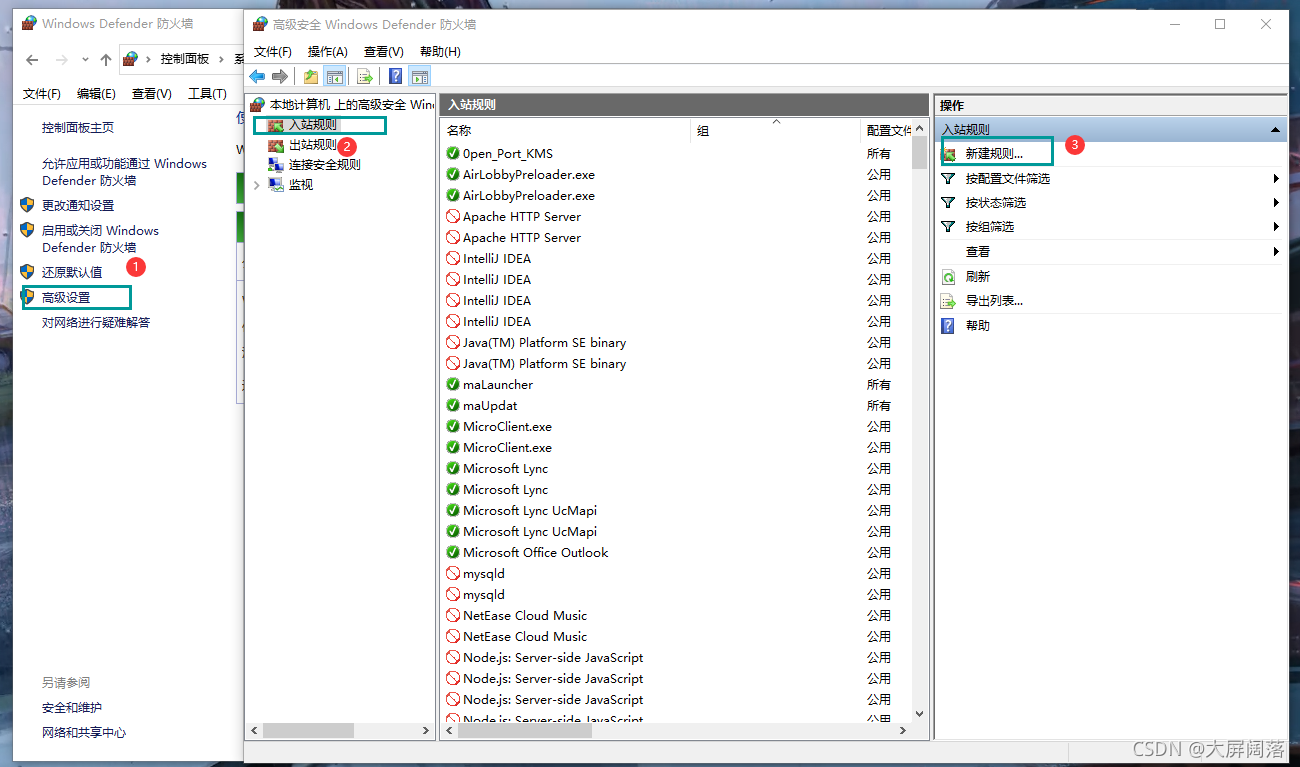Click the green check icon of maLauncher rule
Viewport: 1300px width, 767px height.
point(453,384)
